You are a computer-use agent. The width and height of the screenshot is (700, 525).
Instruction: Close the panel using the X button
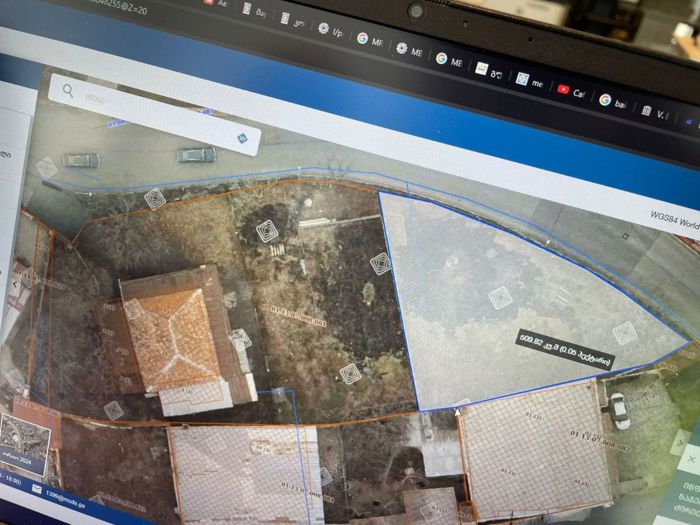[691, 458]
